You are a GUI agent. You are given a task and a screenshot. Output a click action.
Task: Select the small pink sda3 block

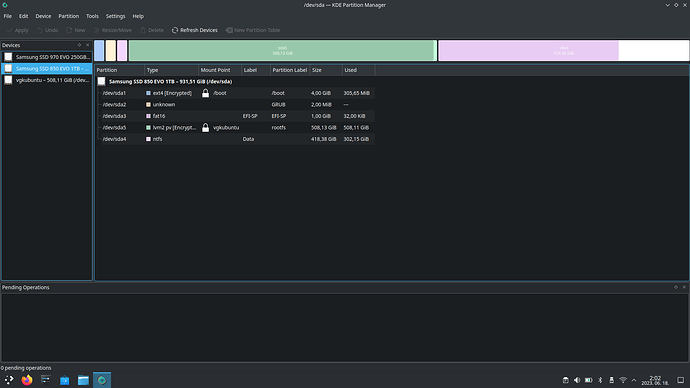[122, 51]
